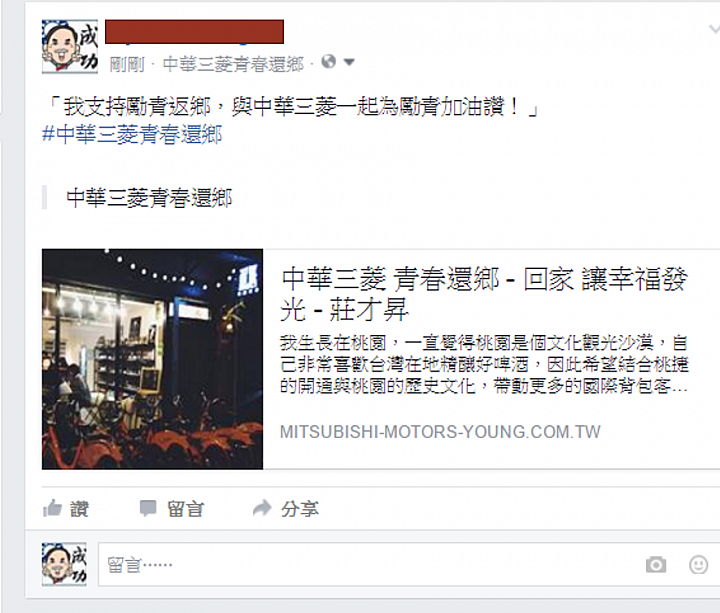Open the camera photo attachment icon

coord(656,564)
